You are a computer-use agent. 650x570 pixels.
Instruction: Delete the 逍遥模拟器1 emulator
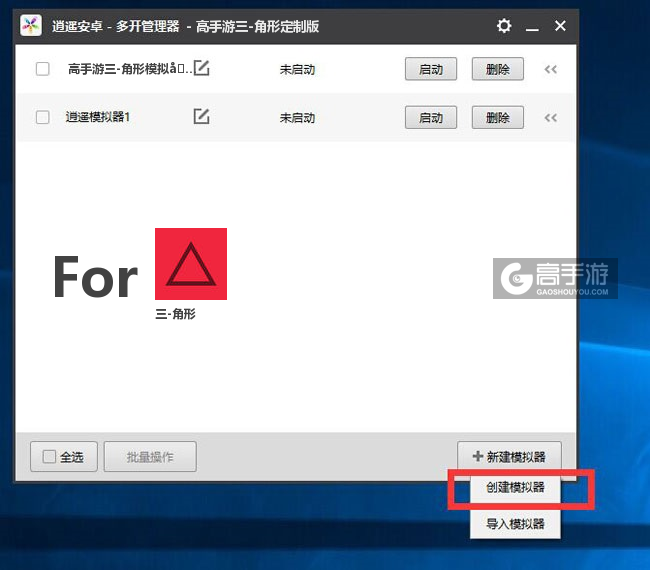click(497, 117)
